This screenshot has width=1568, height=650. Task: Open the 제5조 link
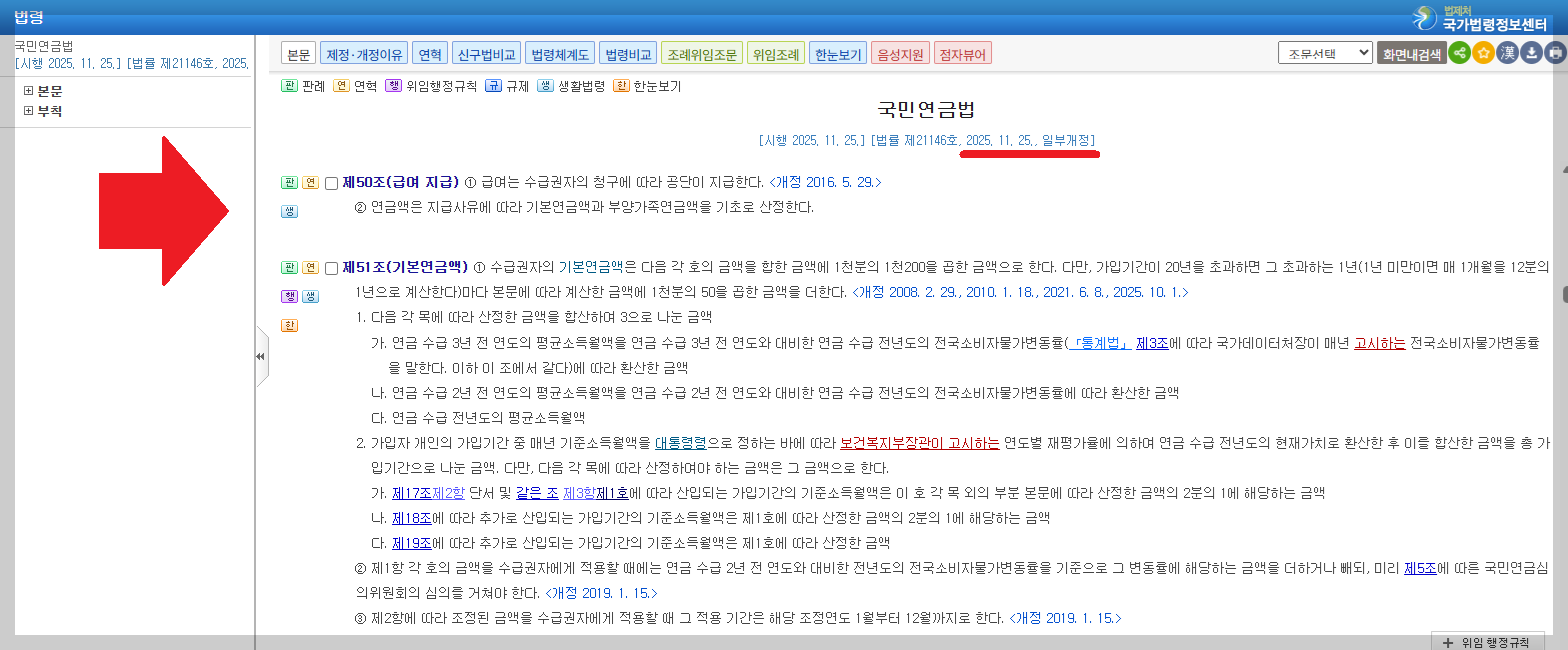1420,568
